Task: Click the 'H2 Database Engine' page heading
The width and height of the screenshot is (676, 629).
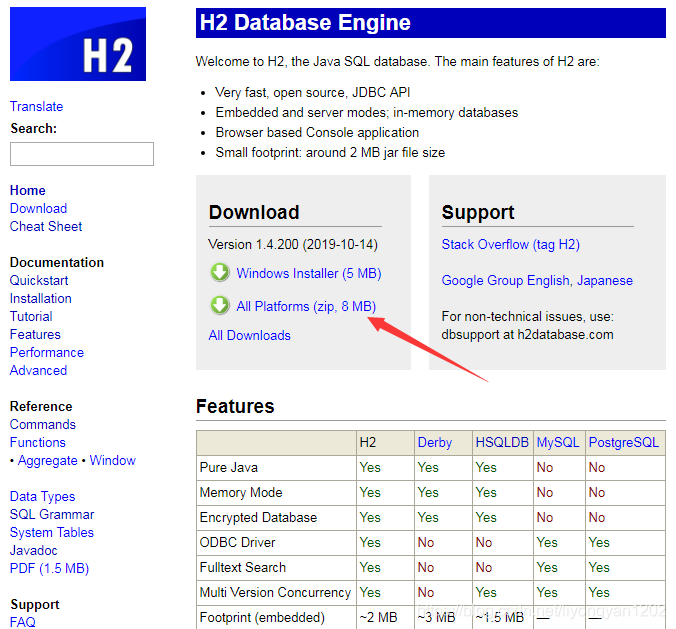Action: click(x=305, y=22)
